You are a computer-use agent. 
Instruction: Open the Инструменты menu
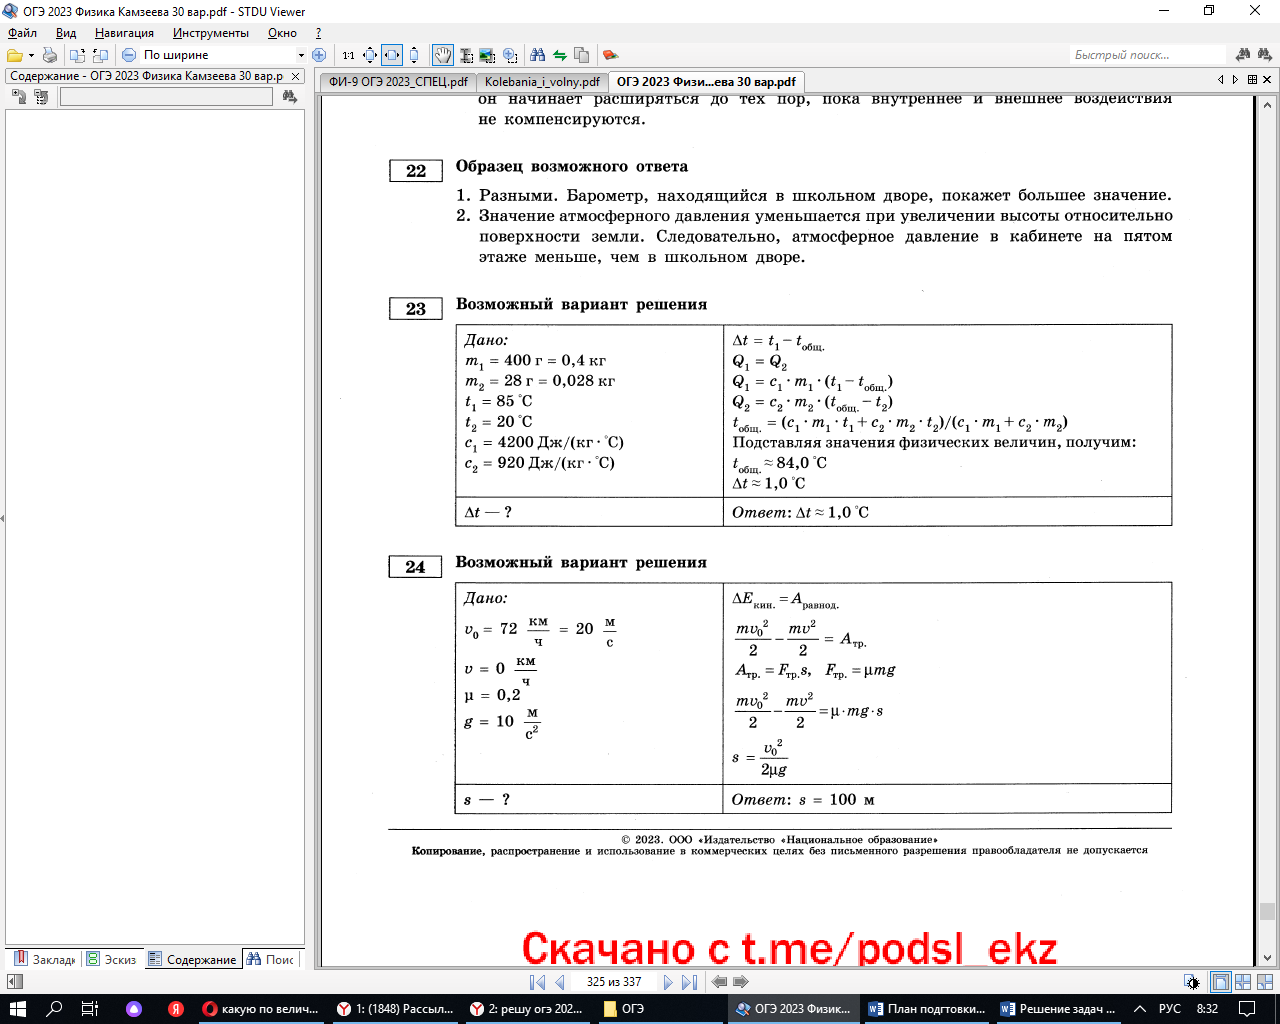point(210,33)
